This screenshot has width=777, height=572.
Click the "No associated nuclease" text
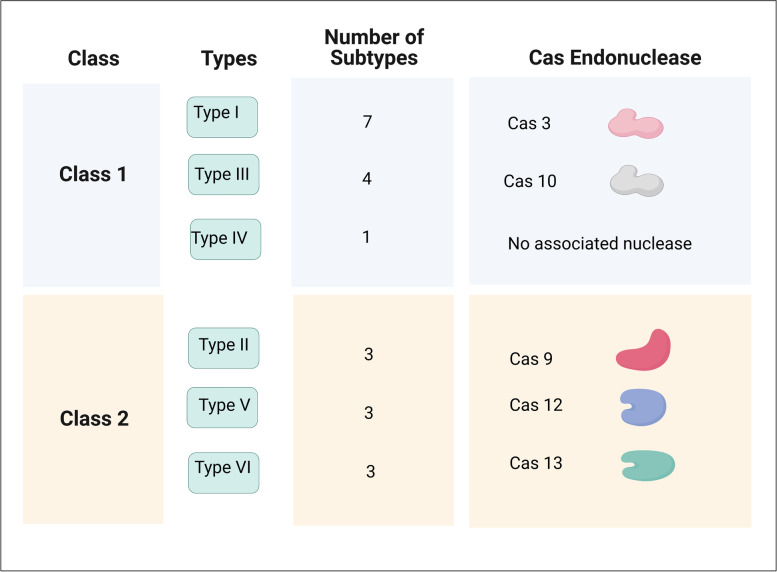tap(599, 243)
